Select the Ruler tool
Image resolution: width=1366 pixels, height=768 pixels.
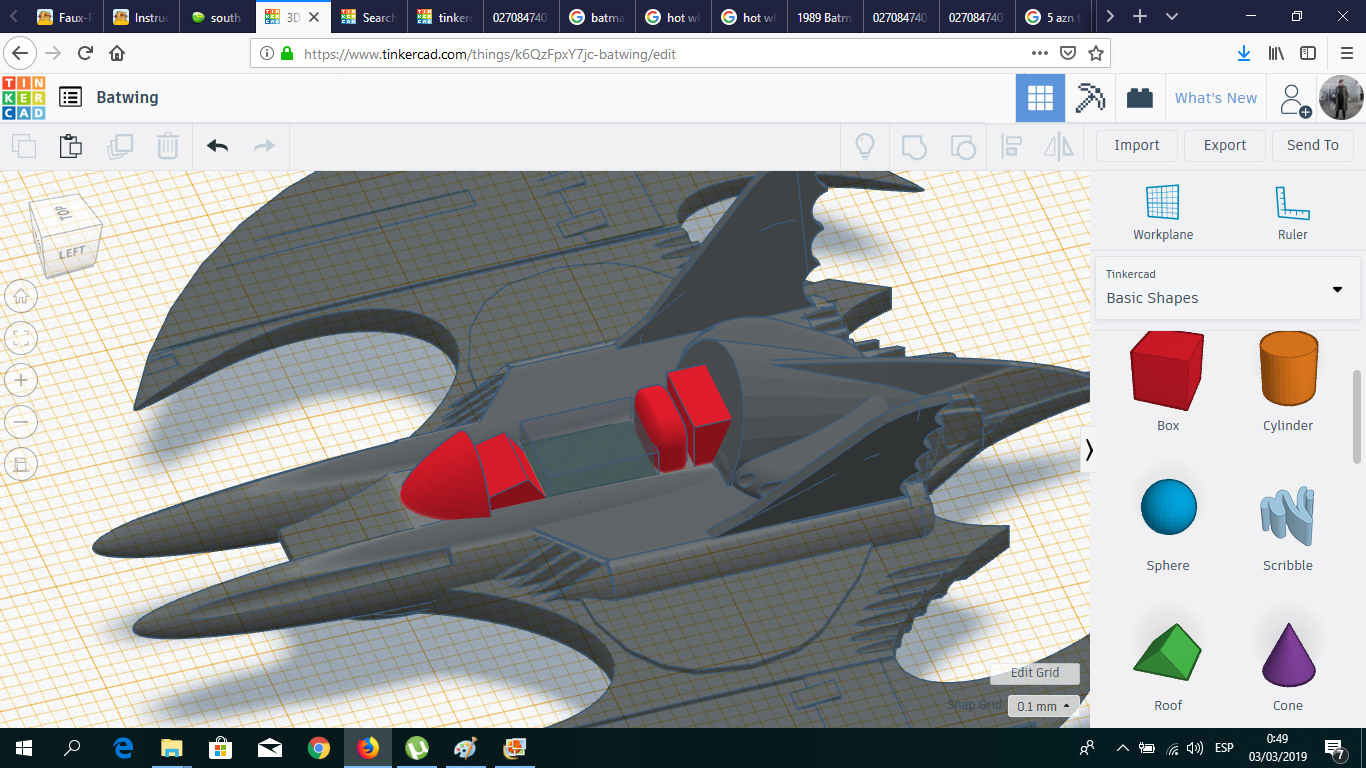[1292, 213]
